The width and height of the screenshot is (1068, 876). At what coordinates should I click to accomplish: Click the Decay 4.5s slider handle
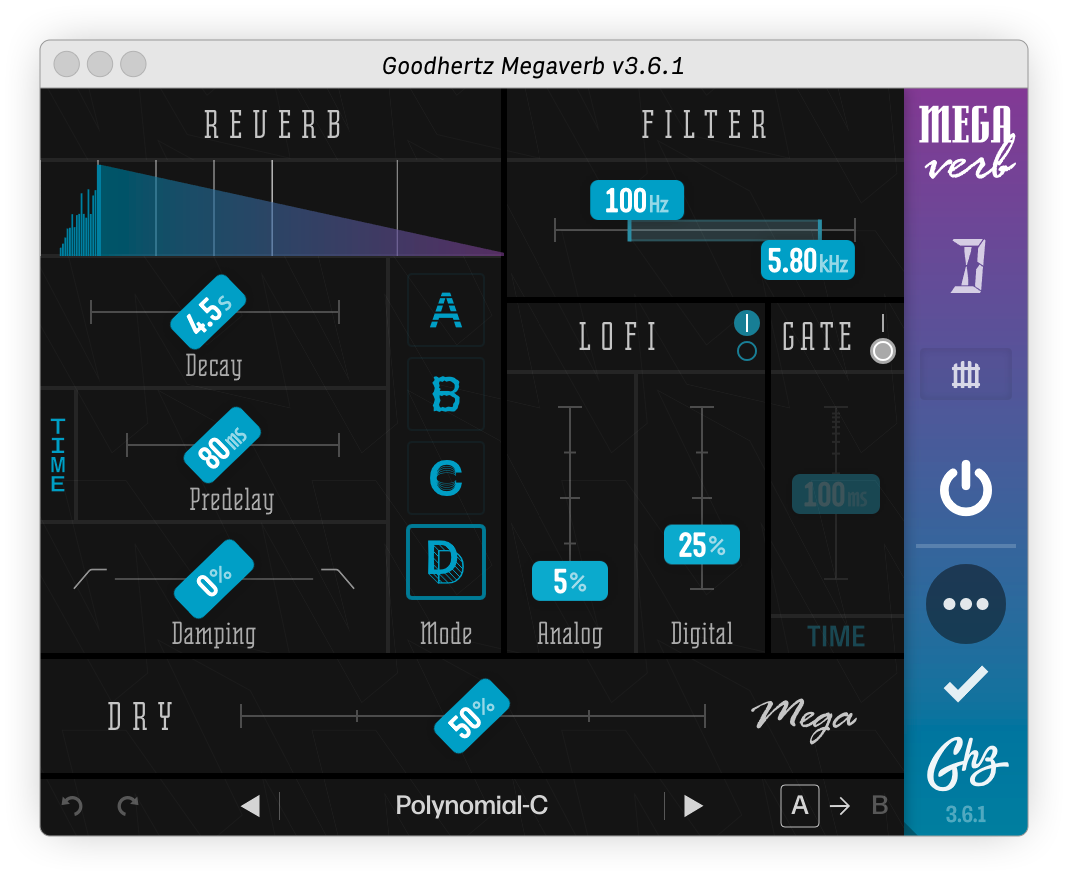(208, 312)
